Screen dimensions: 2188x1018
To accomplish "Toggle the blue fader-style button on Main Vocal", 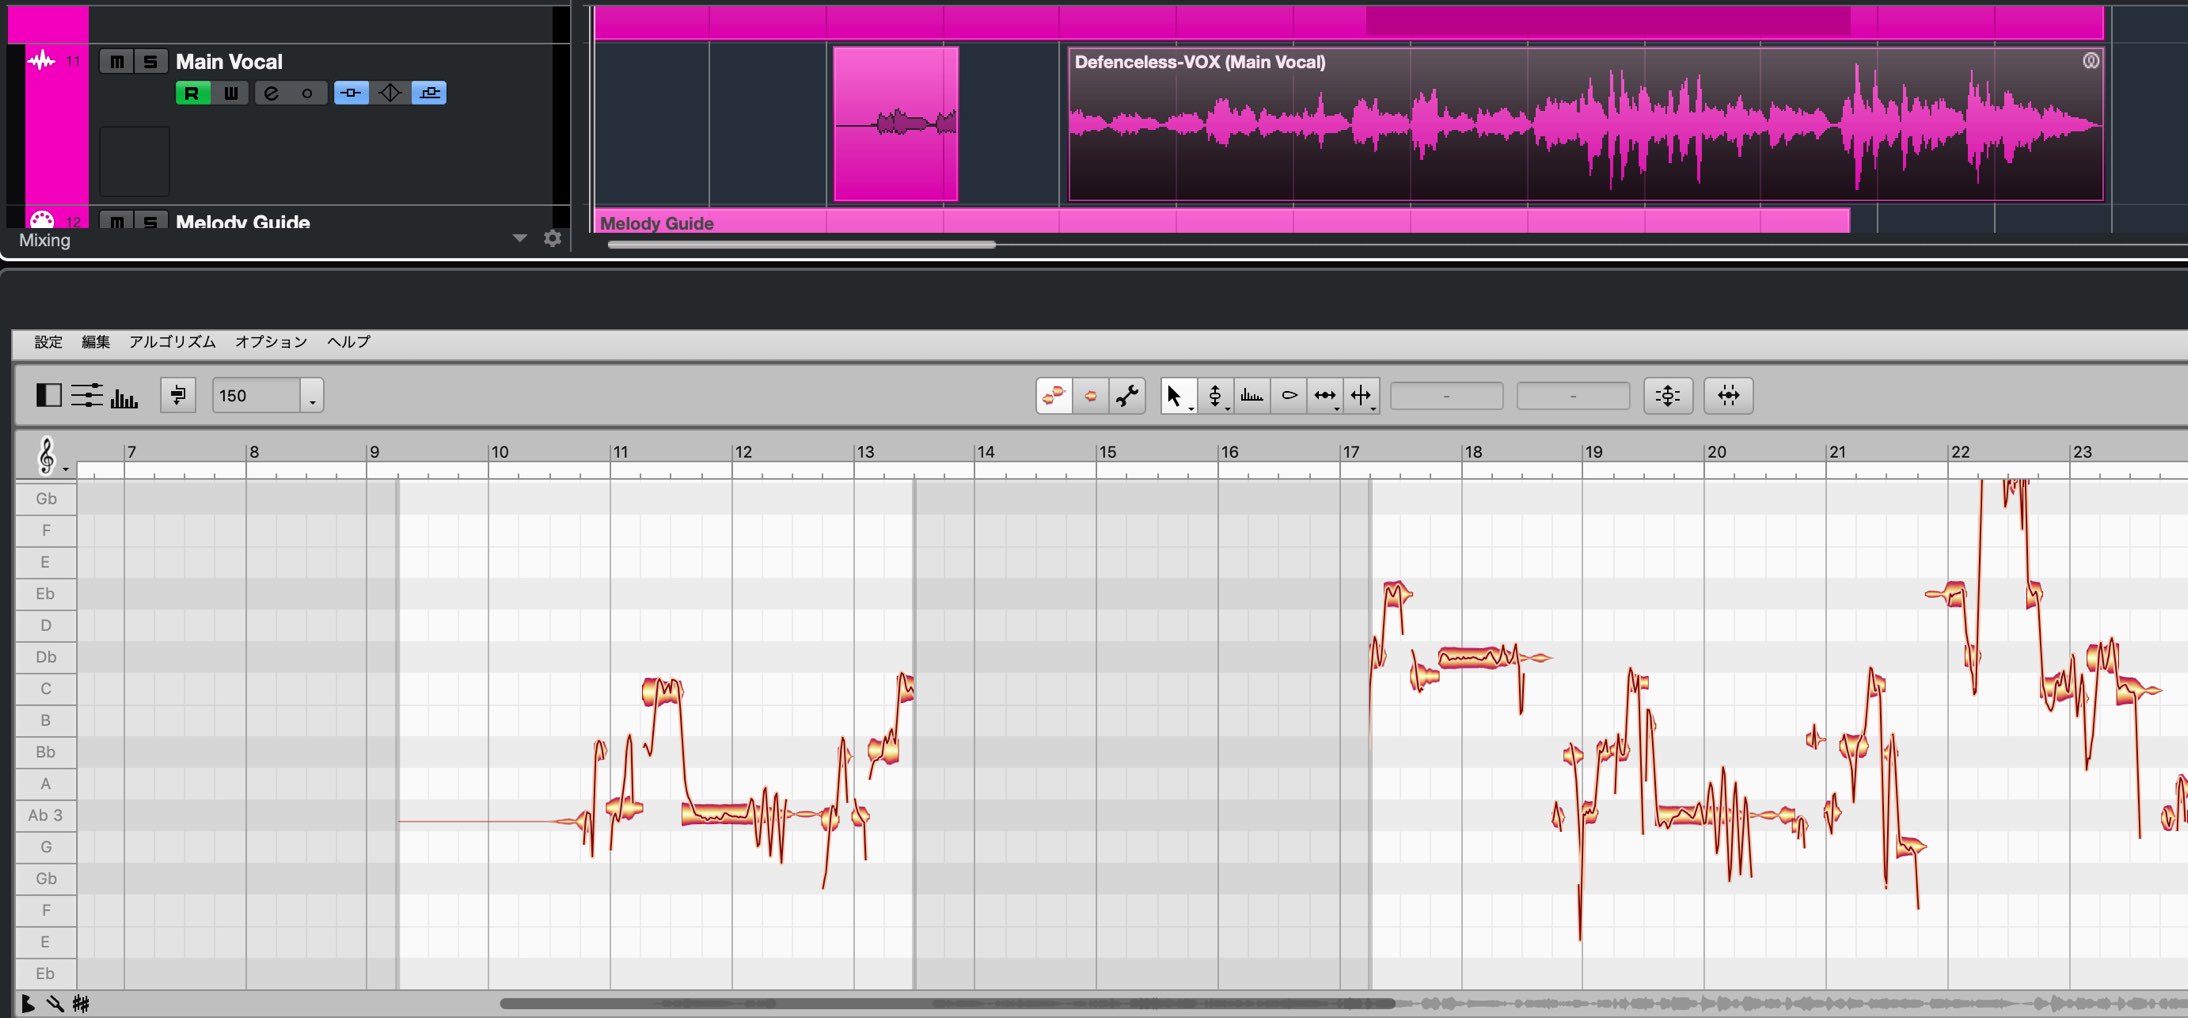I will tap(350, 93).
